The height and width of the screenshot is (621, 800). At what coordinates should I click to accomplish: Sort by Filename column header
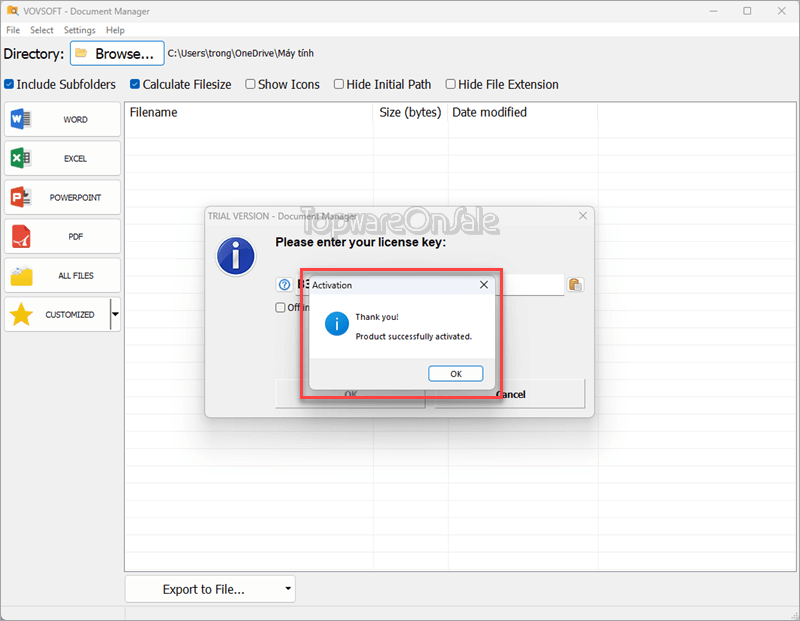[249, 112]
